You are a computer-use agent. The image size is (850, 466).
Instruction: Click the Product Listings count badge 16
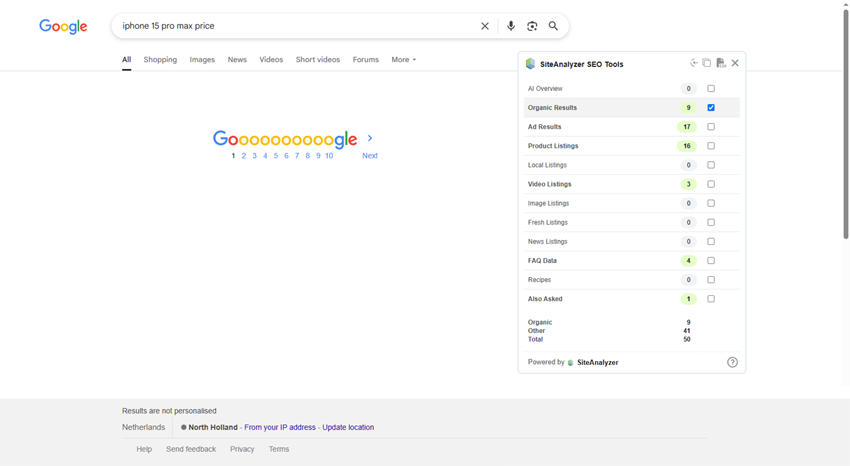click(x=686, y=146)
